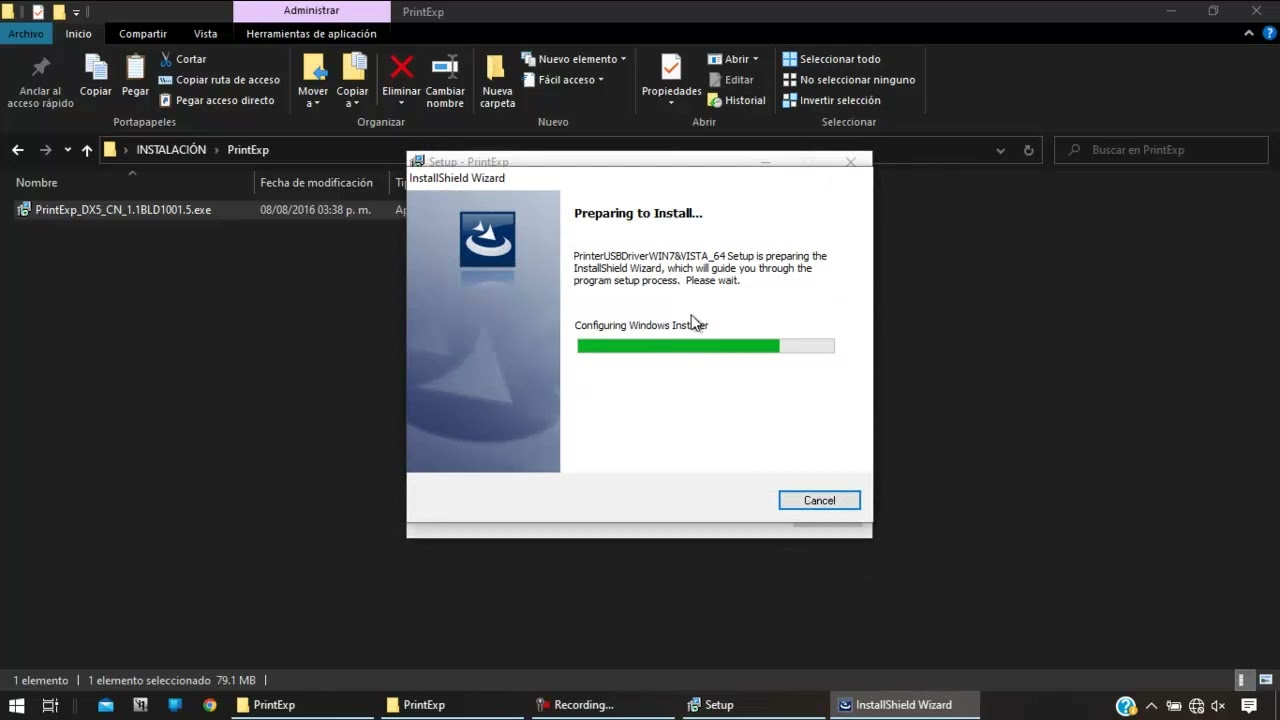Click the help question mark tray icon

(x=1125, y=705)
